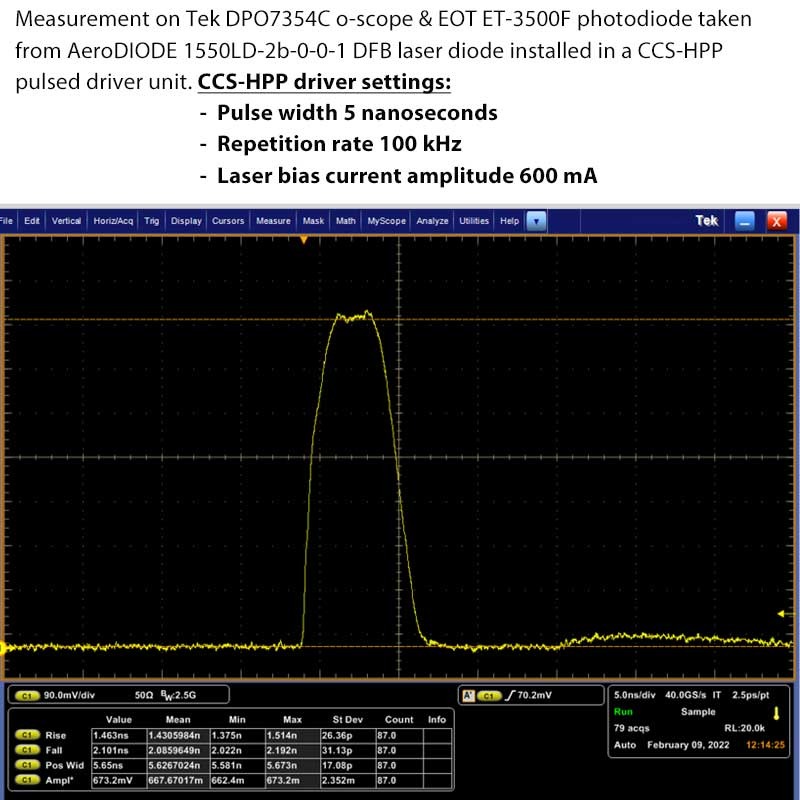Click the Mean column header
Viewport: 800px width, 800px height.
(178, 719)
